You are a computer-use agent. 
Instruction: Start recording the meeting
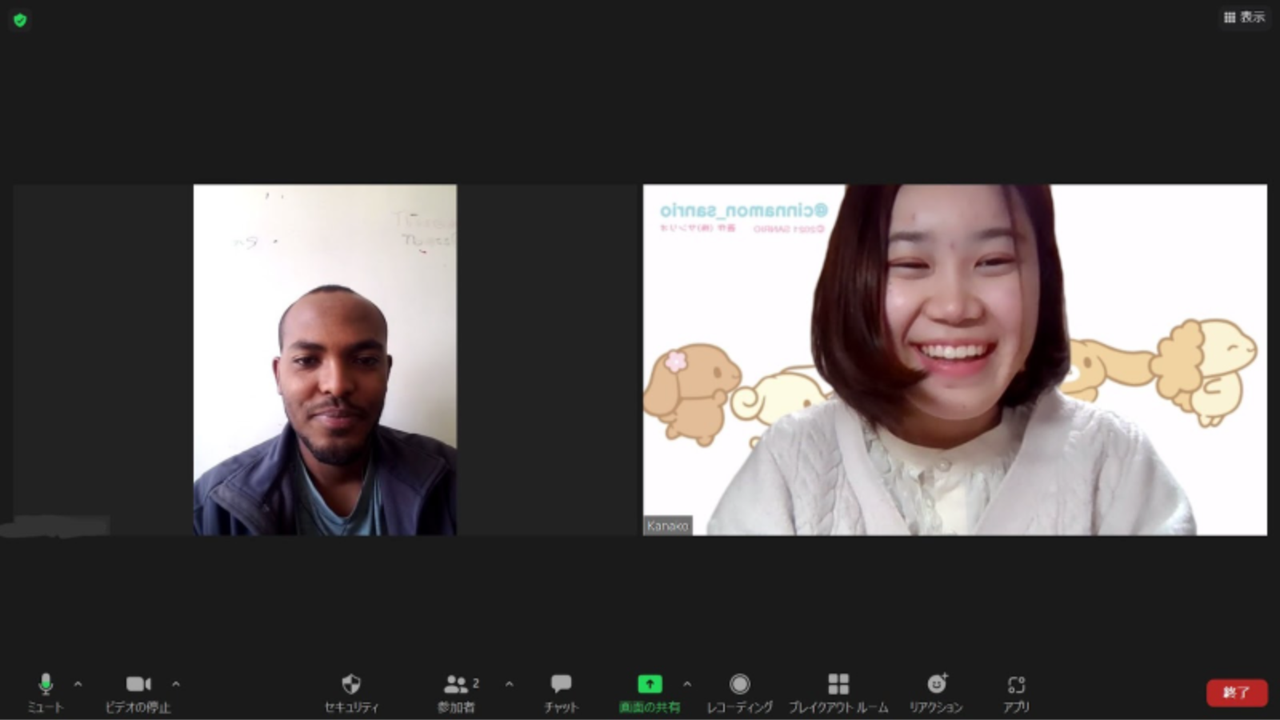(739, 693)
